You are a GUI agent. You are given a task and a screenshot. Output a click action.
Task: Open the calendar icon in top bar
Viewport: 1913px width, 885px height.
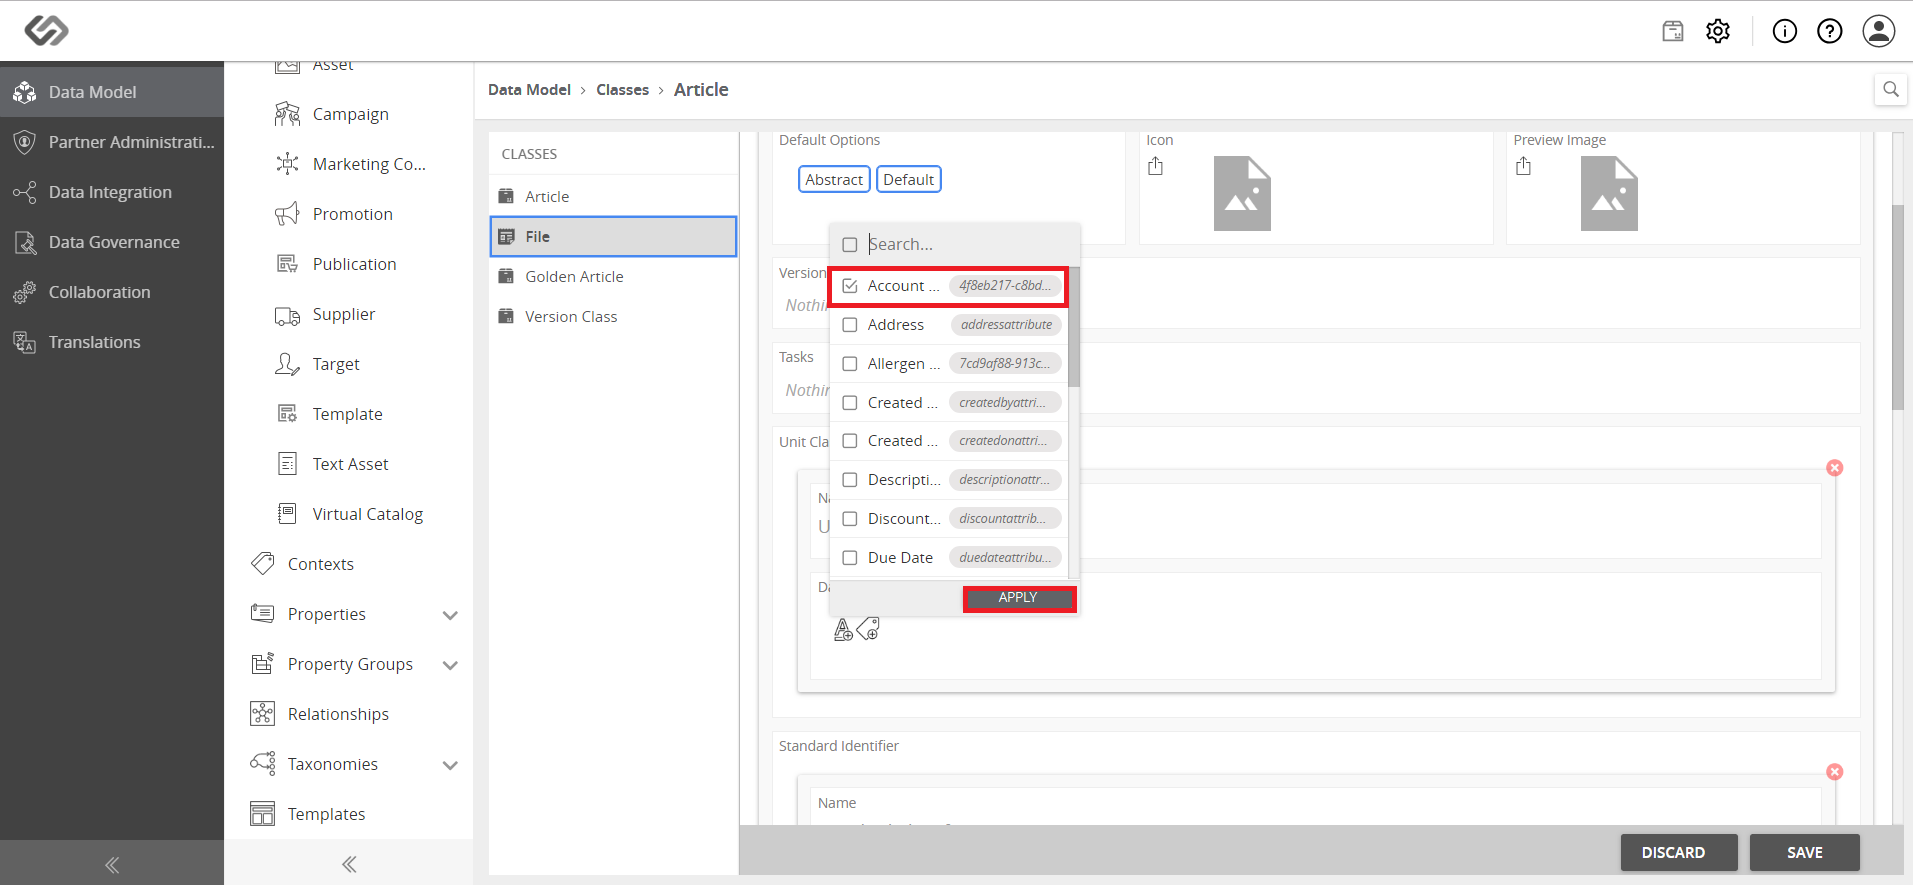pos(1673,31)
